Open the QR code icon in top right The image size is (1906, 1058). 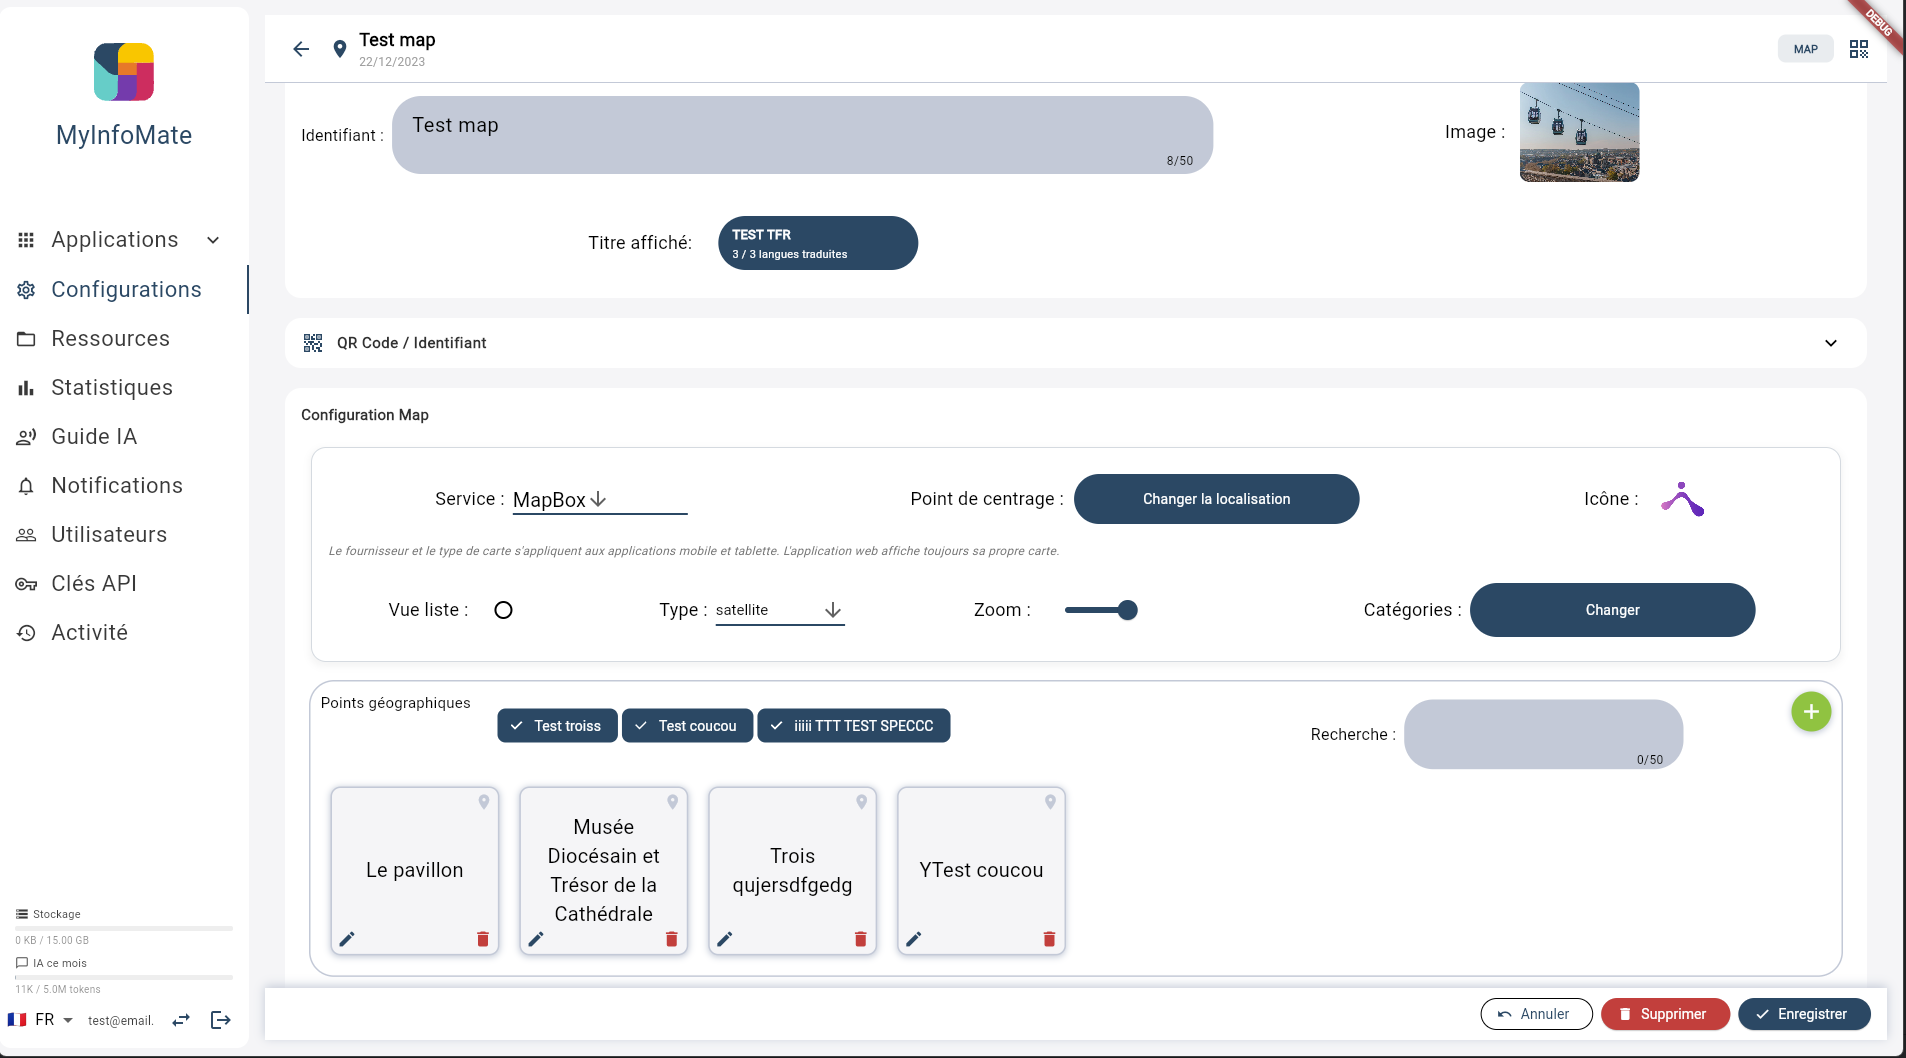click(1859, 49)
